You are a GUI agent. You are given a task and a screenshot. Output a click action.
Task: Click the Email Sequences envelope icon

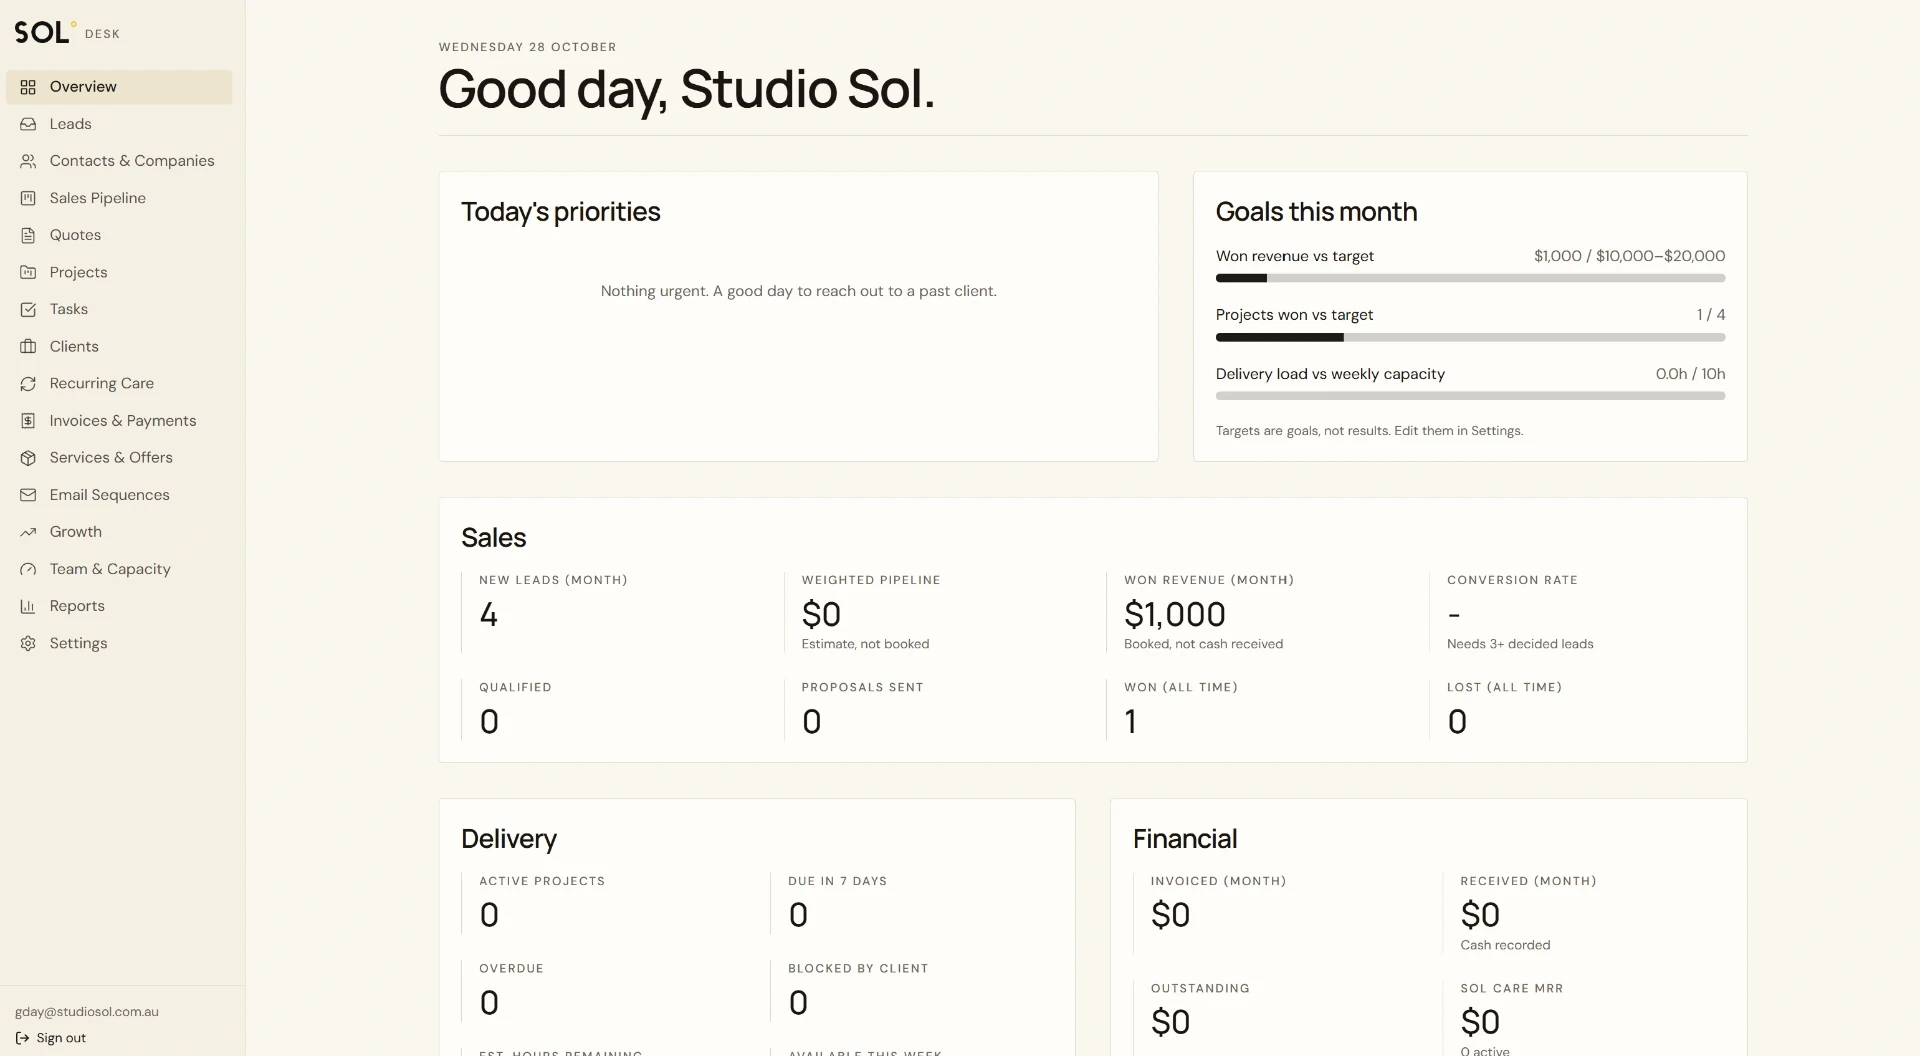click(x=28, y=495)
